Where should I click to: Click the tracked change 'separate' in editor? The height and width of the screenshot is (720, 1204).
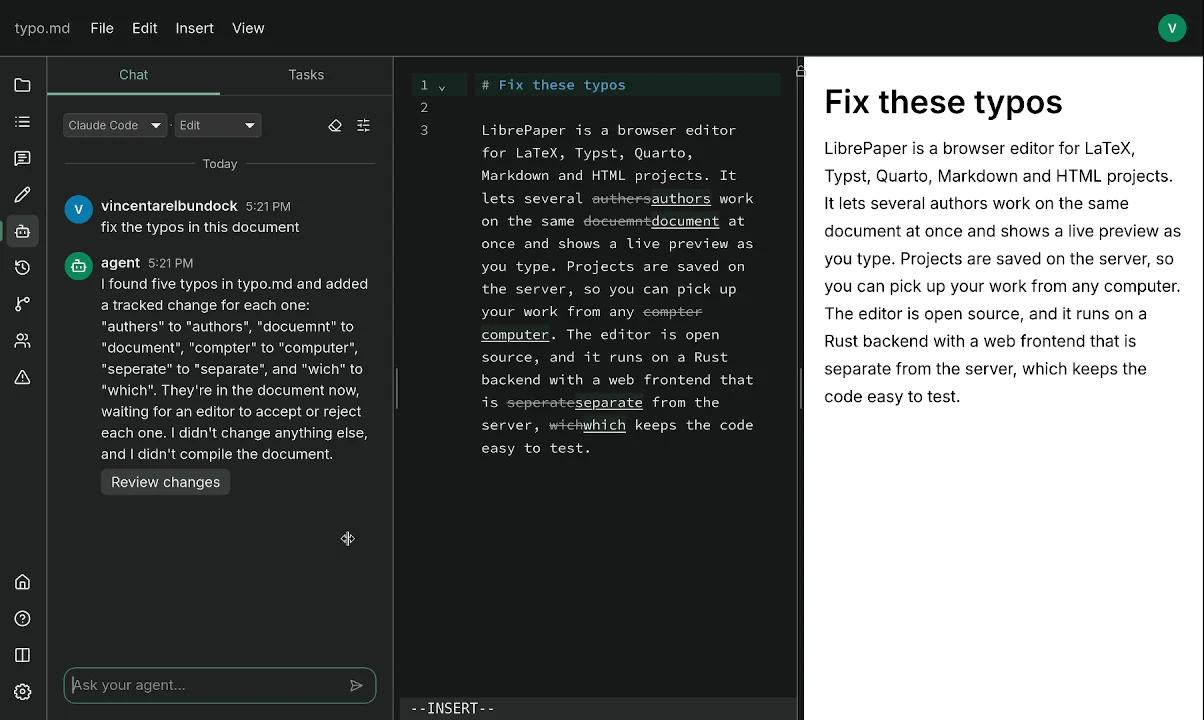pyautogui.click(x=609, y=403)
